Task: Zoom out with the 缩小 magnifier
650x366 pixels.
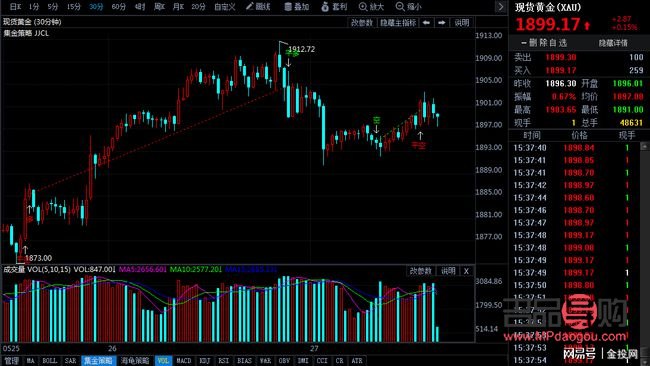Action: click(409, 7)
